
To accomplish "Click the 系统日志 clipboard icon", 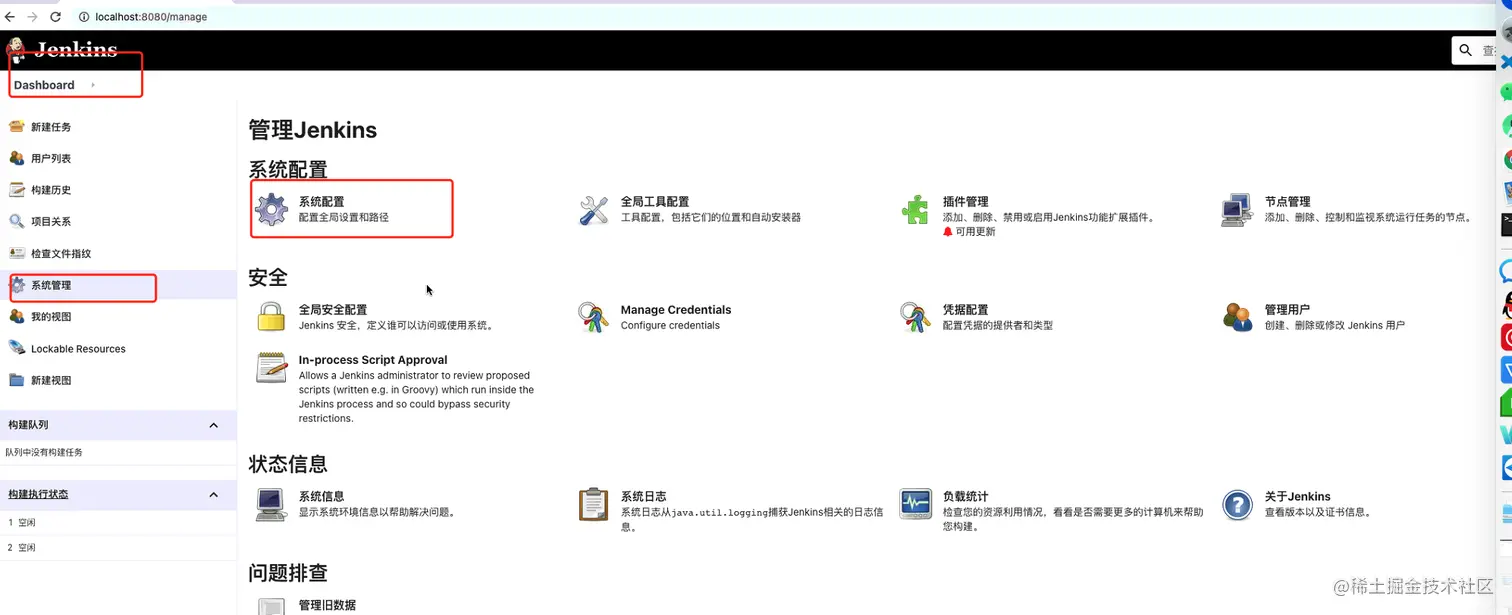I will point(594,504).
